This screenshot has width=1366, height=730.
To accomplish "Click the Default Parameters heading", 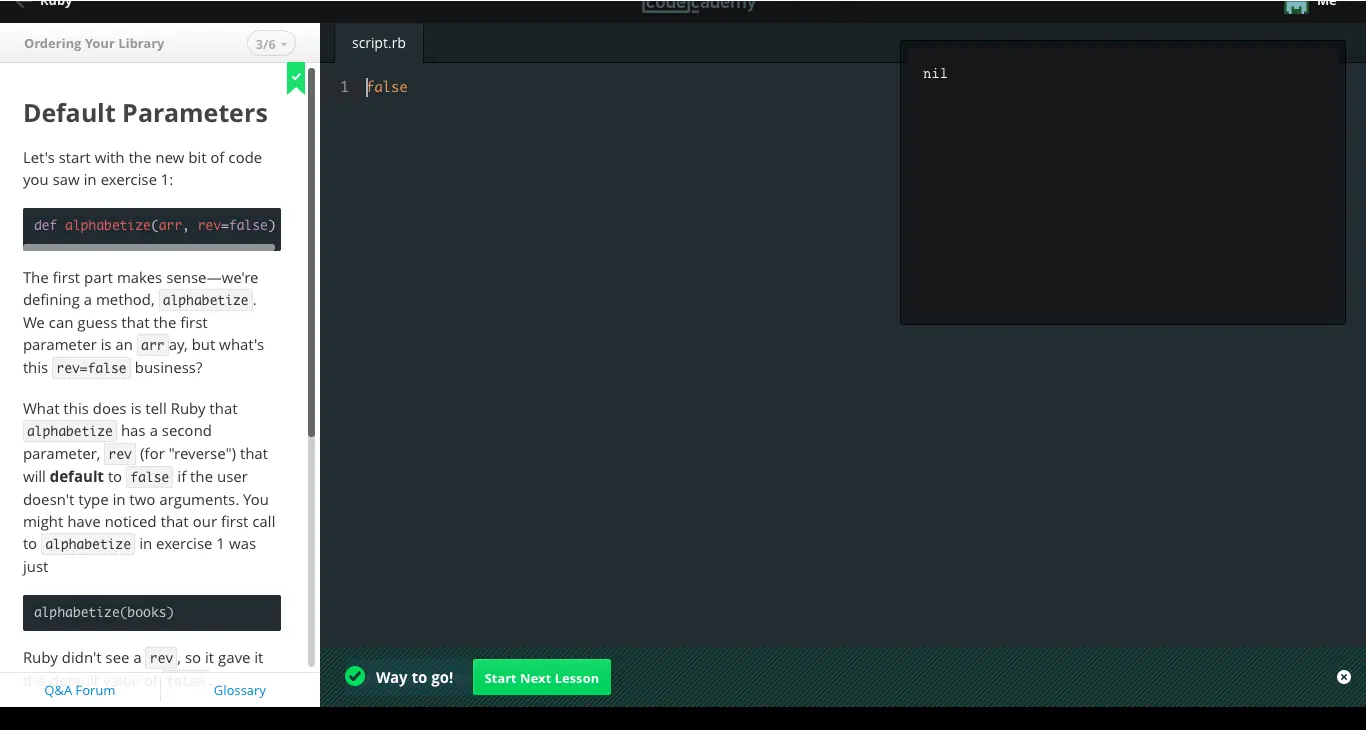I will (x=145, y=113).
